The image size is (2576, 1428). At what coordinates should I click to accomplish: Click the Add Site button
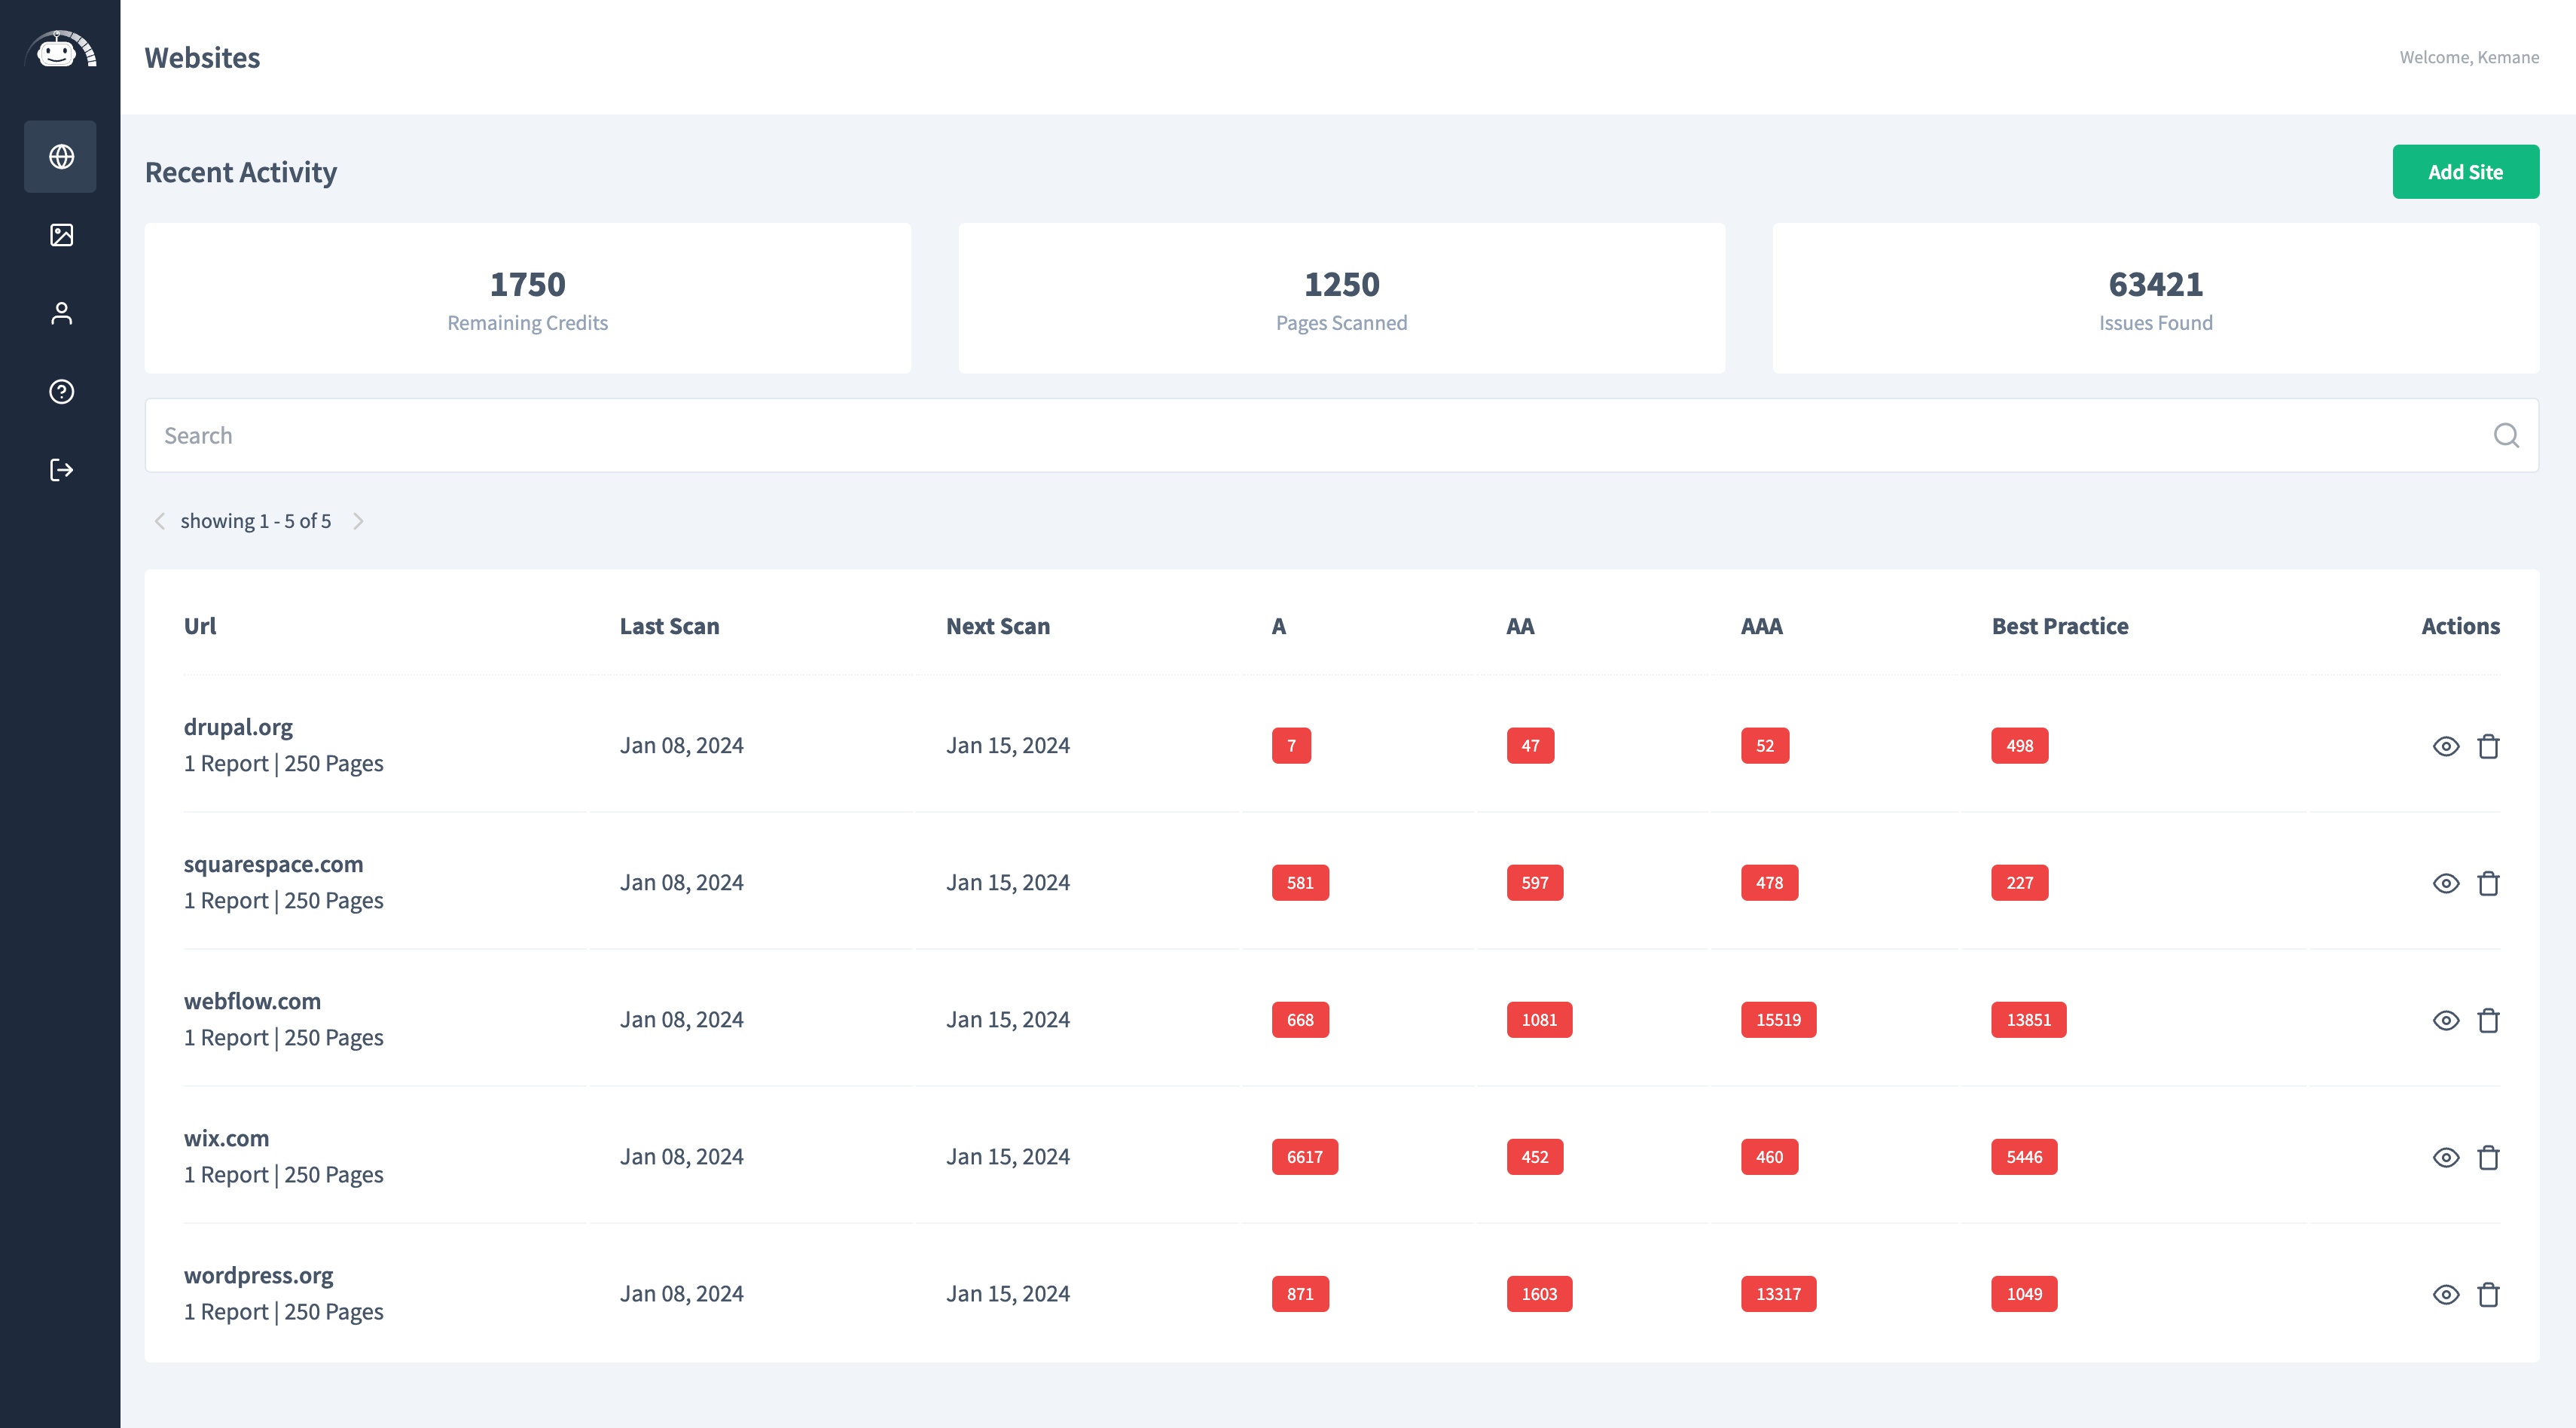pyautogui.click(x=2465, y=172)
